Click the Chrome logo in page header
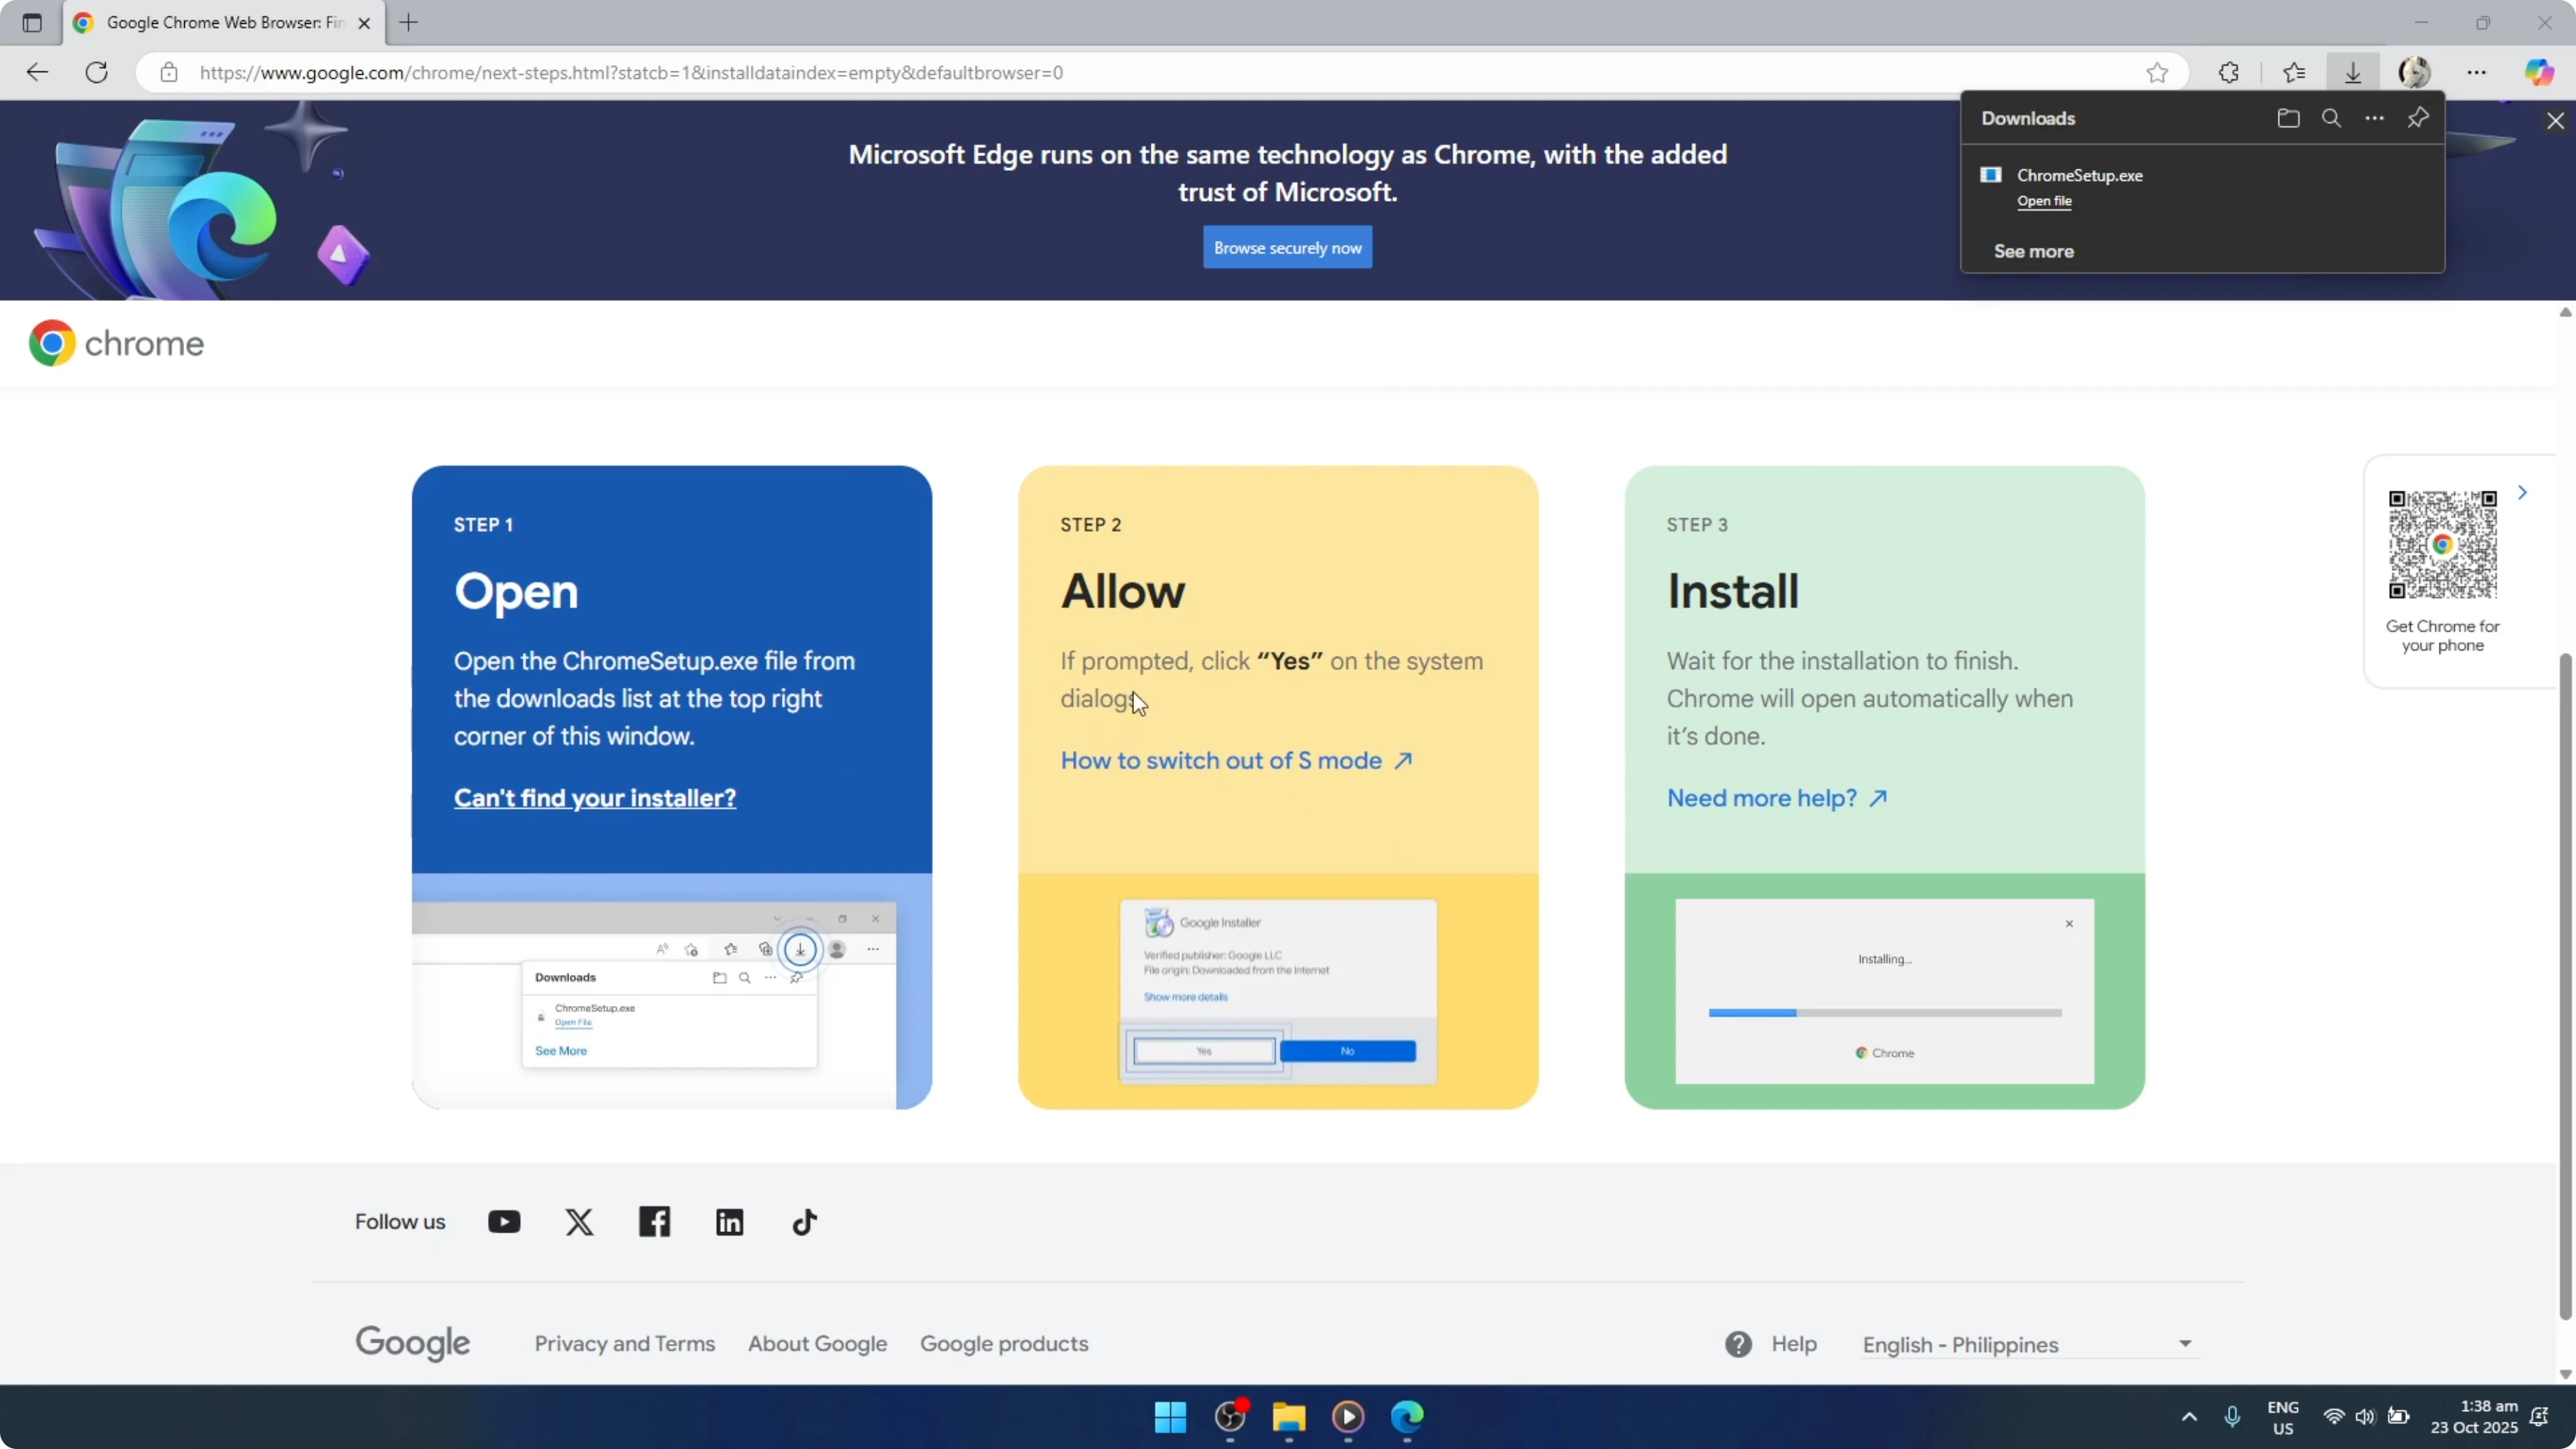 tap(116, 343)
